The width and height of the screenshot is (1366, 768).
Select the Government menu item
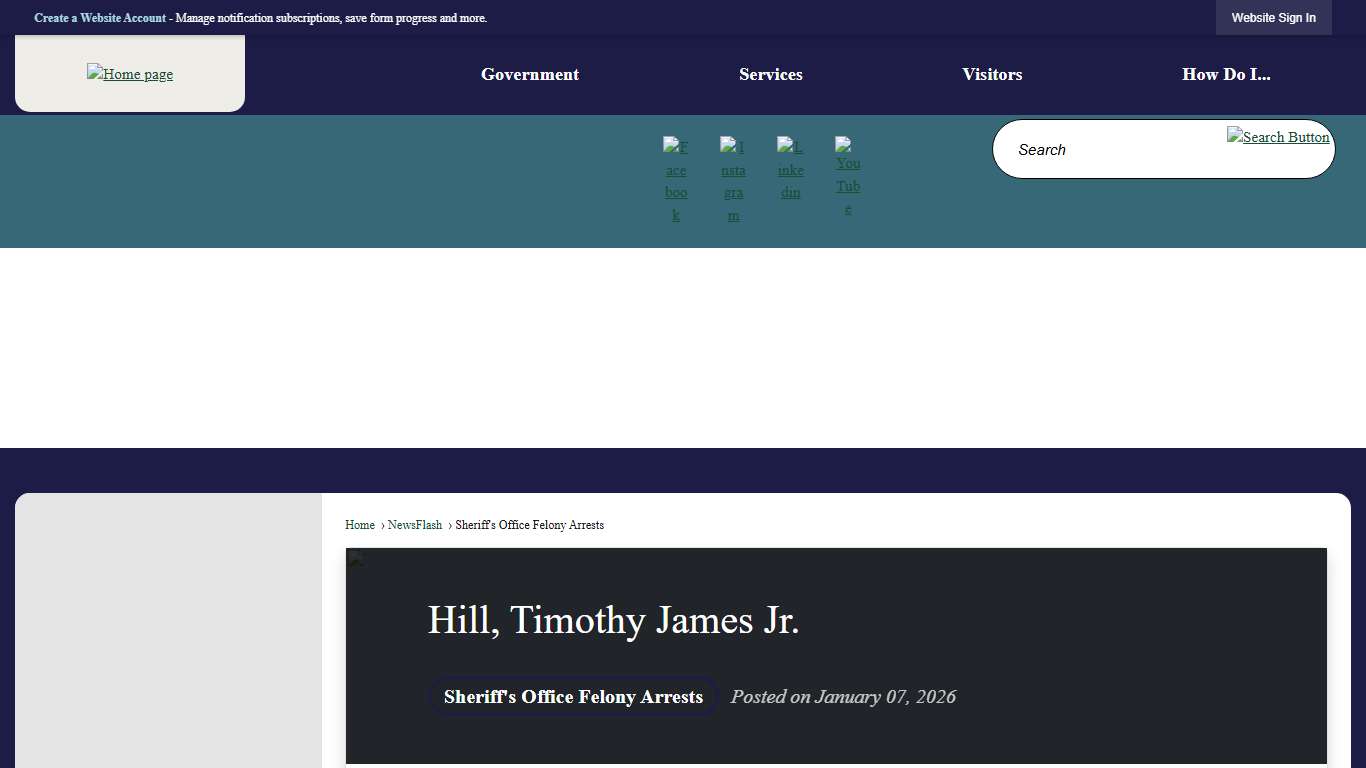click(529, 74)
